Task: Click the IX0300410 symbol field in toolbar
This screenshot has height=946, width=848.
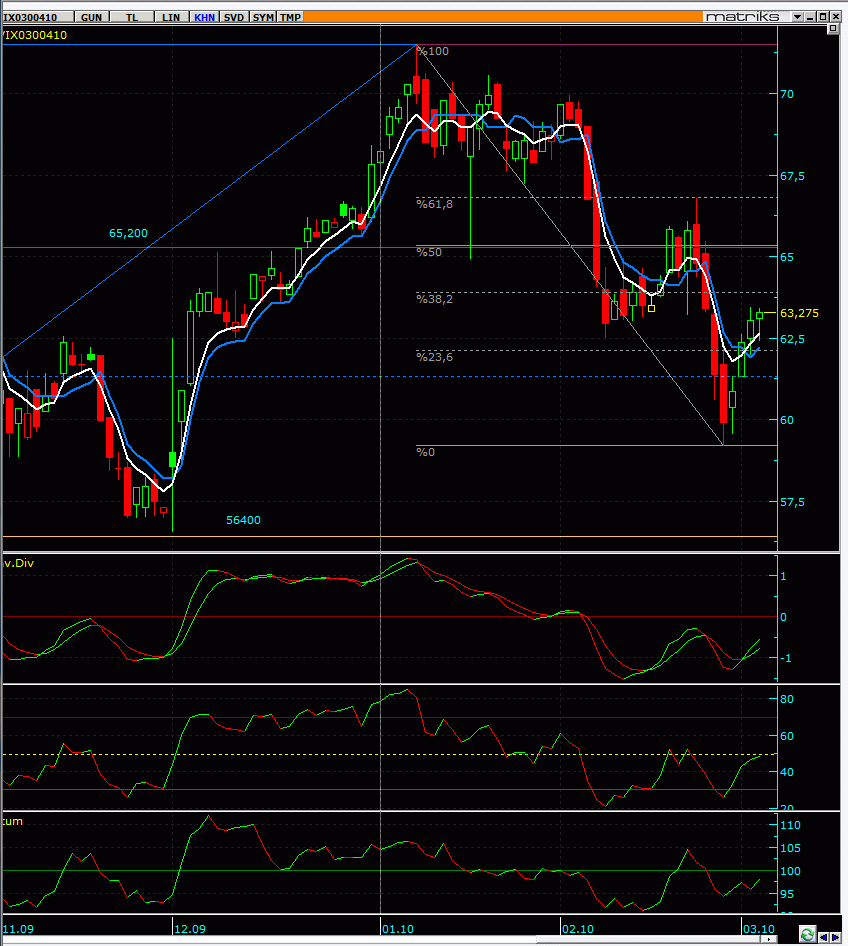Action: 37,17
